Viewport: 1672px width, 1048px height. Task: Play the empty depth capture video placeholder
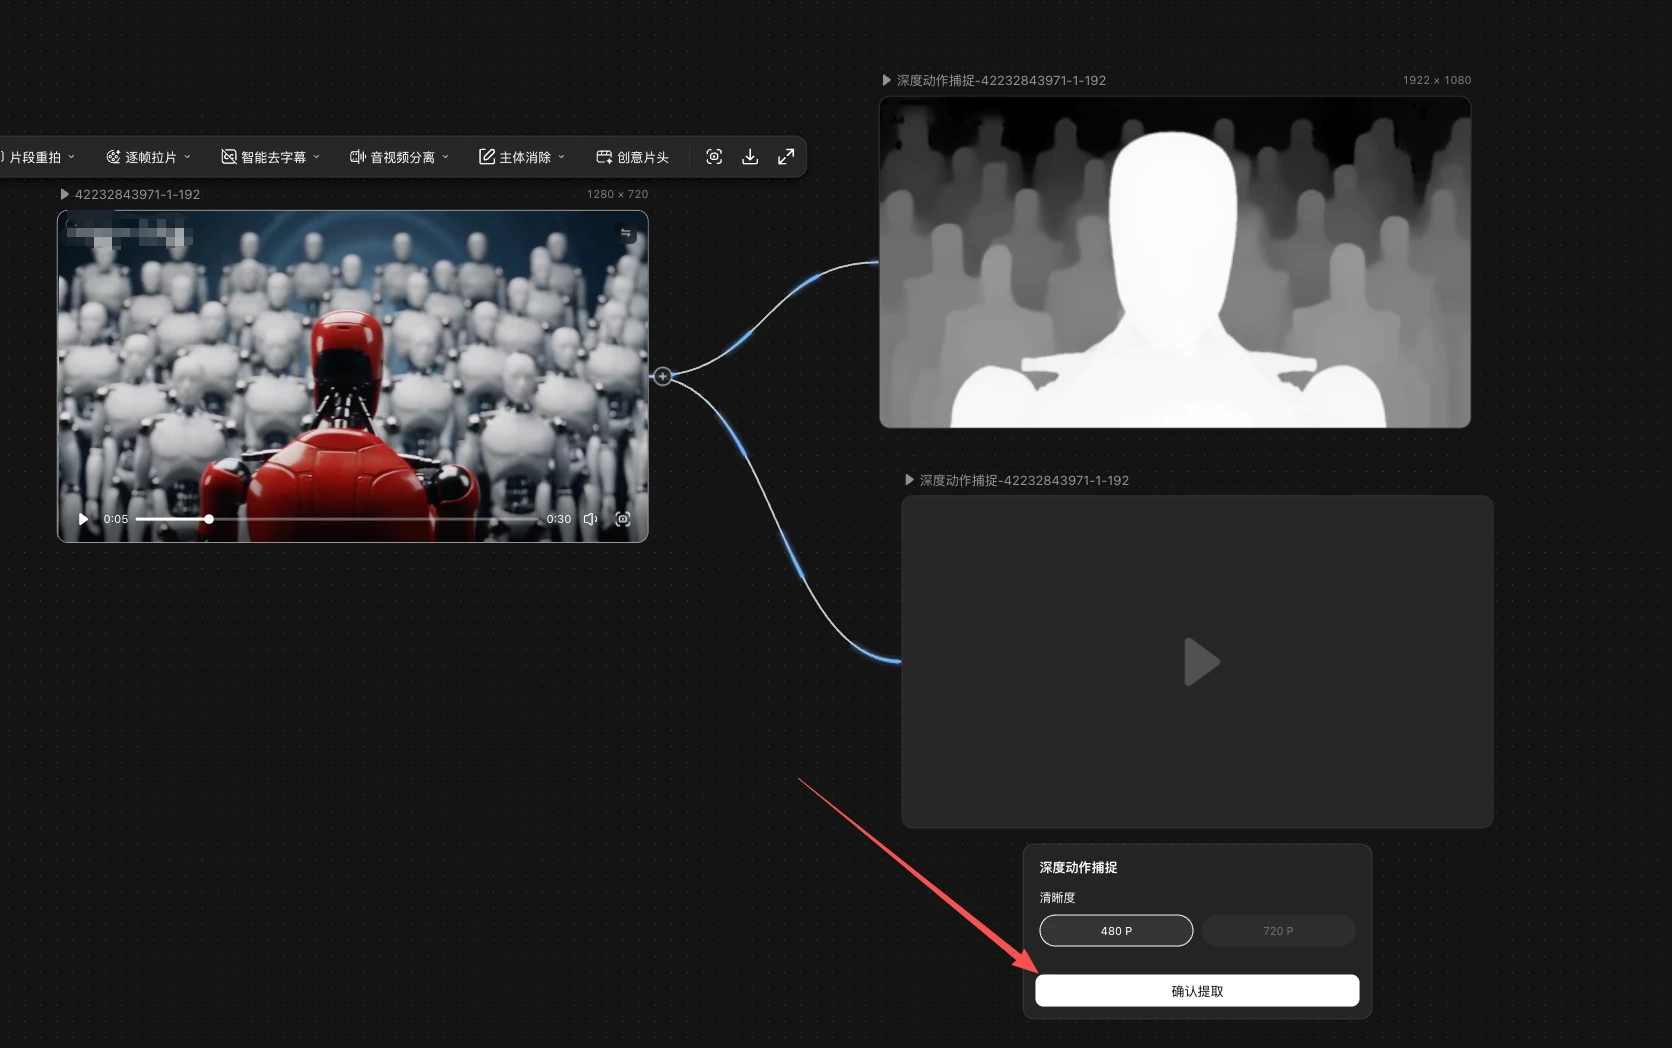[x=1200, y=662]
